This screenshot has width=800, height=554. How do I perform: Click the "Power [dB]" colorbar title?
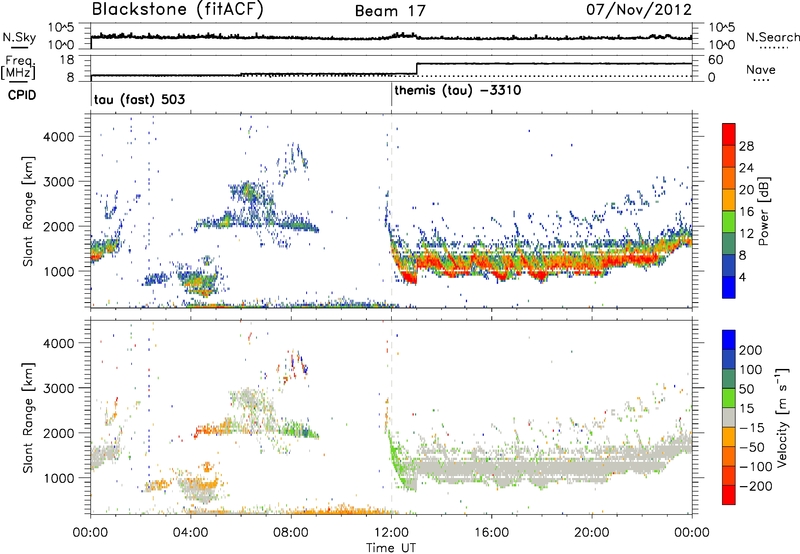(x=764, y=211)
